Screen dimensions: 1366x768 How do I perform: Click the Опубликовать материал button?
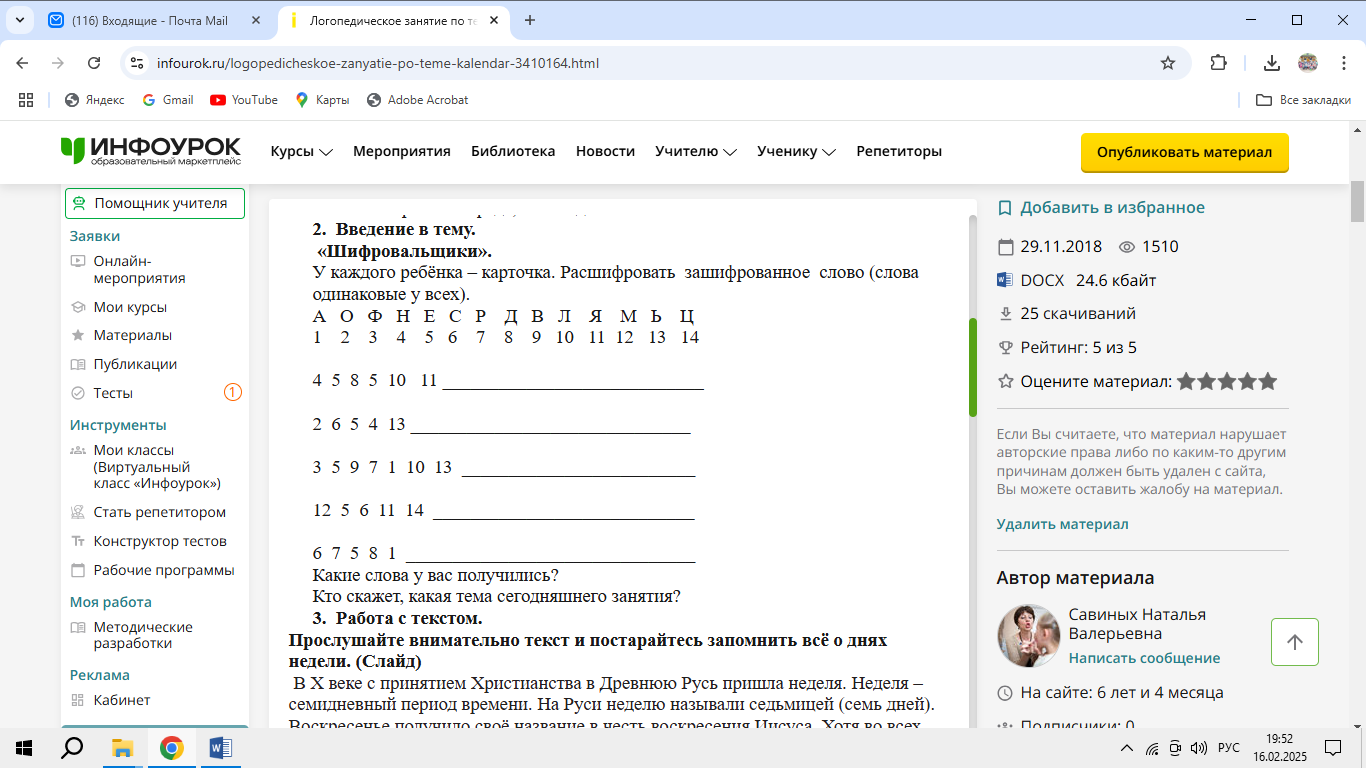pyautogui.click(x=1185, y=153)
